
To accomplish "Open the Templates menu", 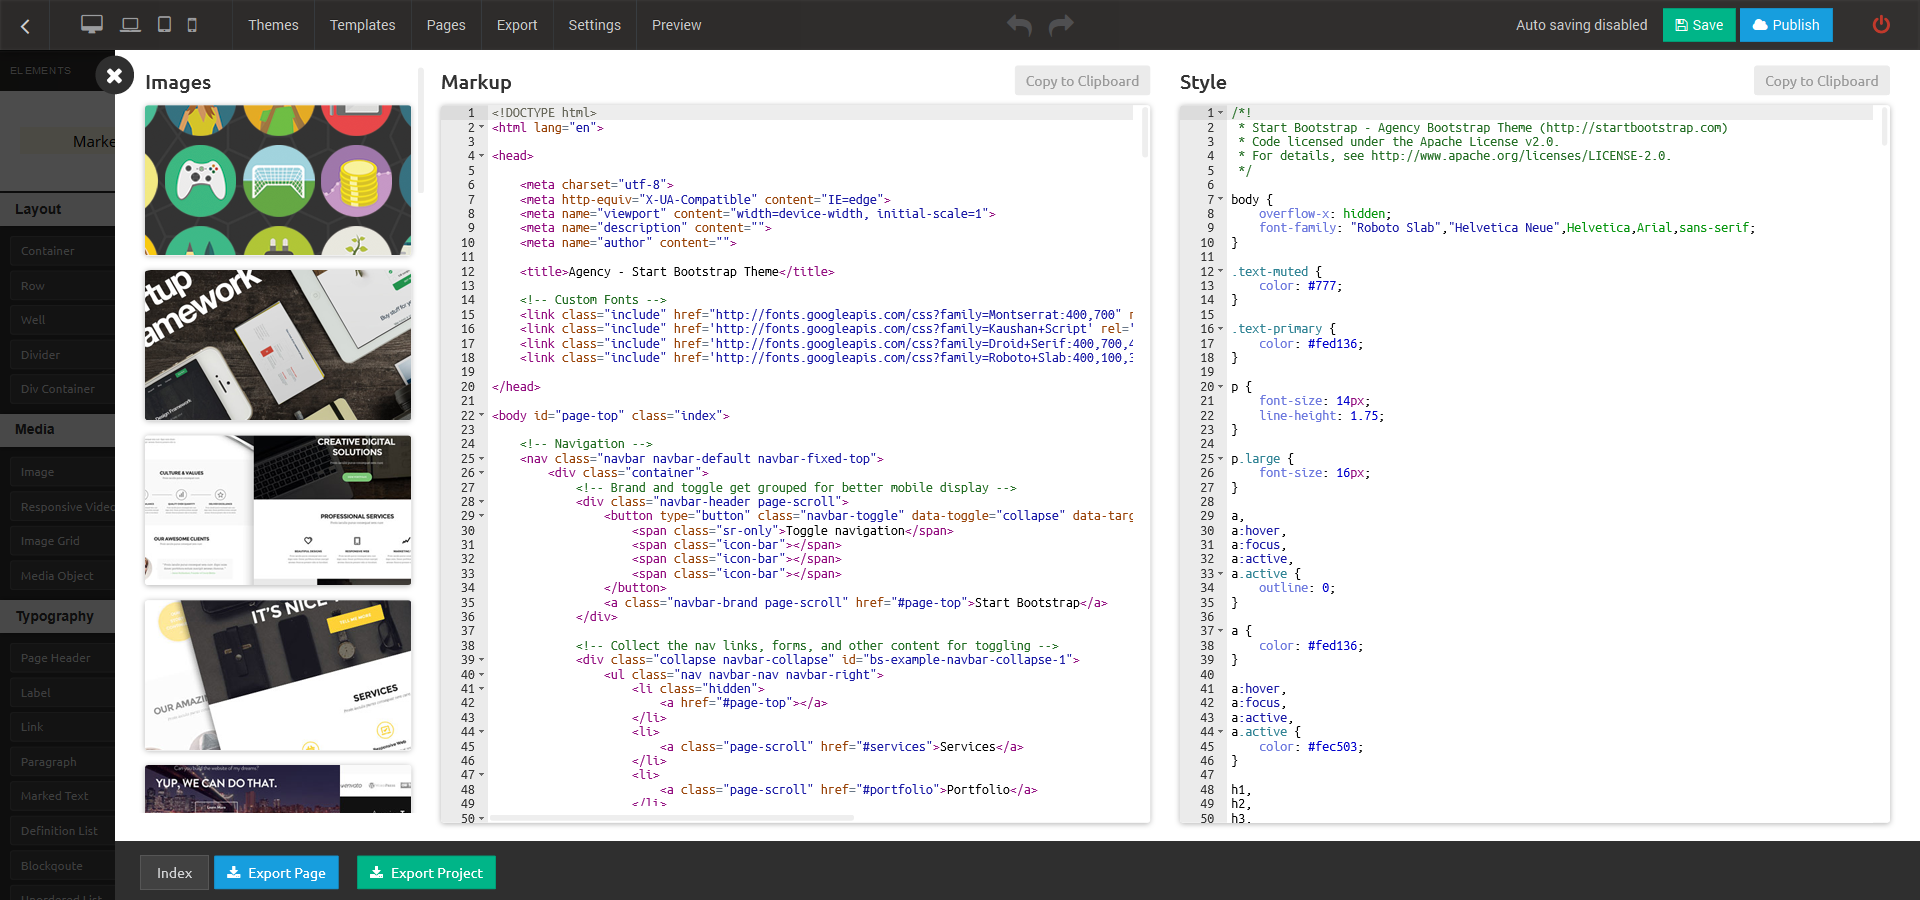I will [x=362, y=25].
